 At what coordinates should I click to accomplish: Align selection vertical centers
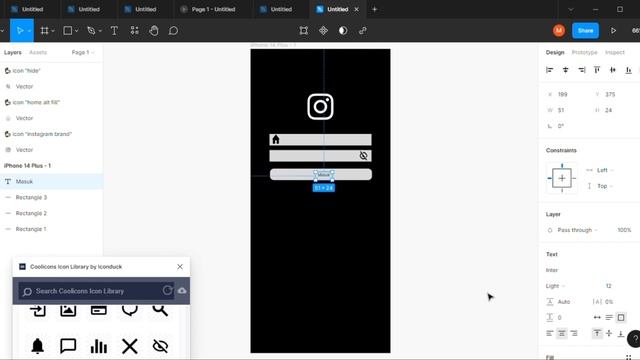pyautogui.click(x=613, y=70)
